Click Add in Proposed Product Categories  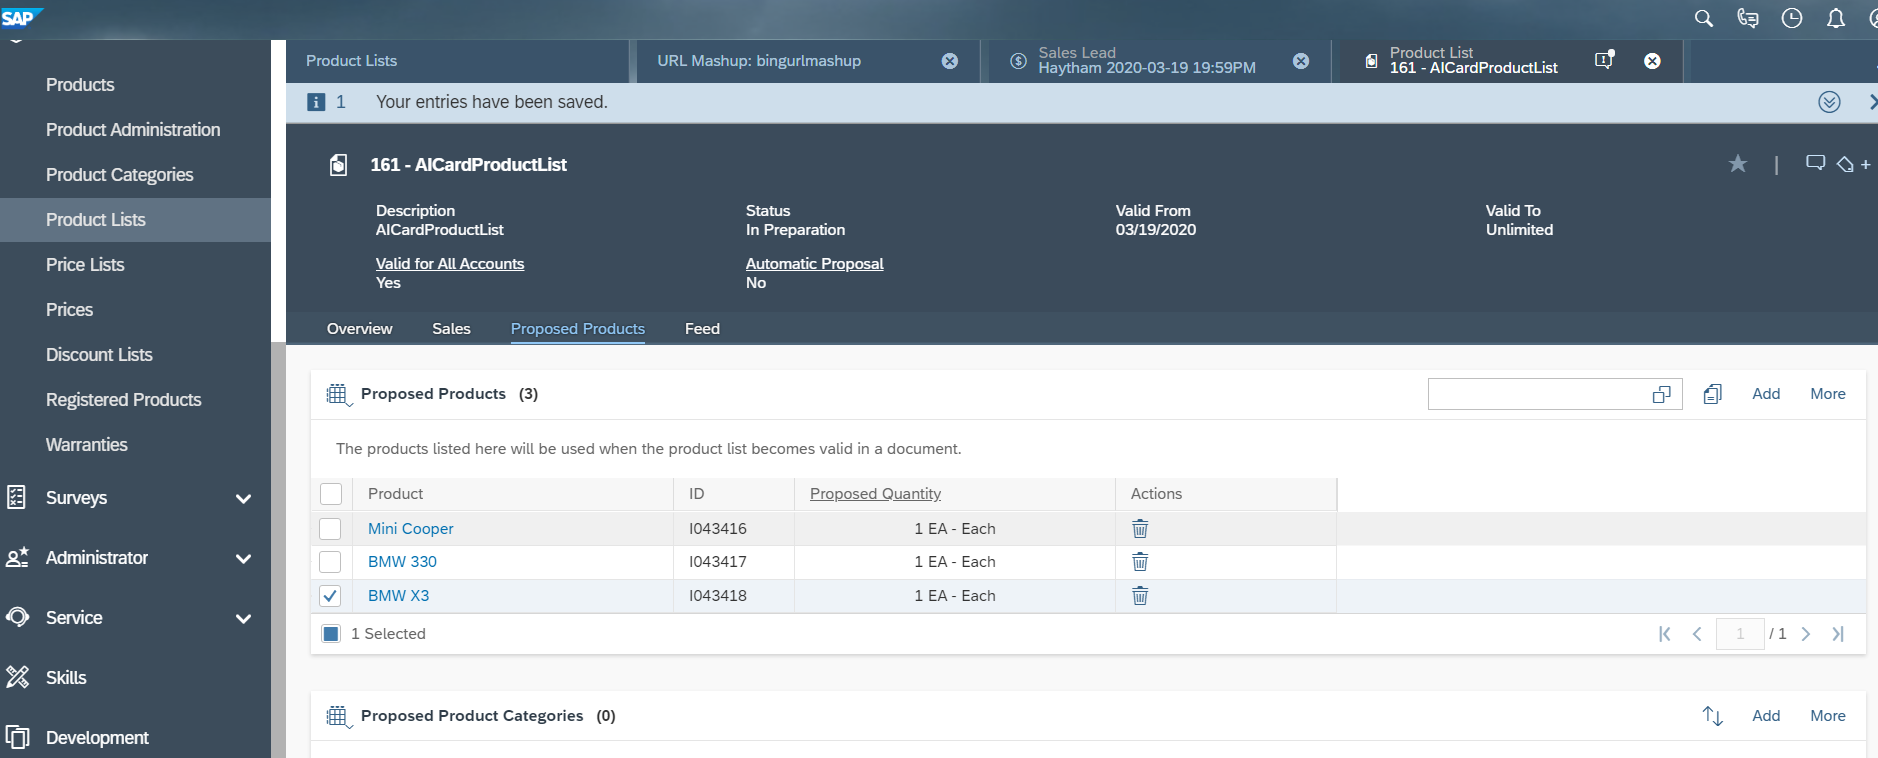point(1766,716)
